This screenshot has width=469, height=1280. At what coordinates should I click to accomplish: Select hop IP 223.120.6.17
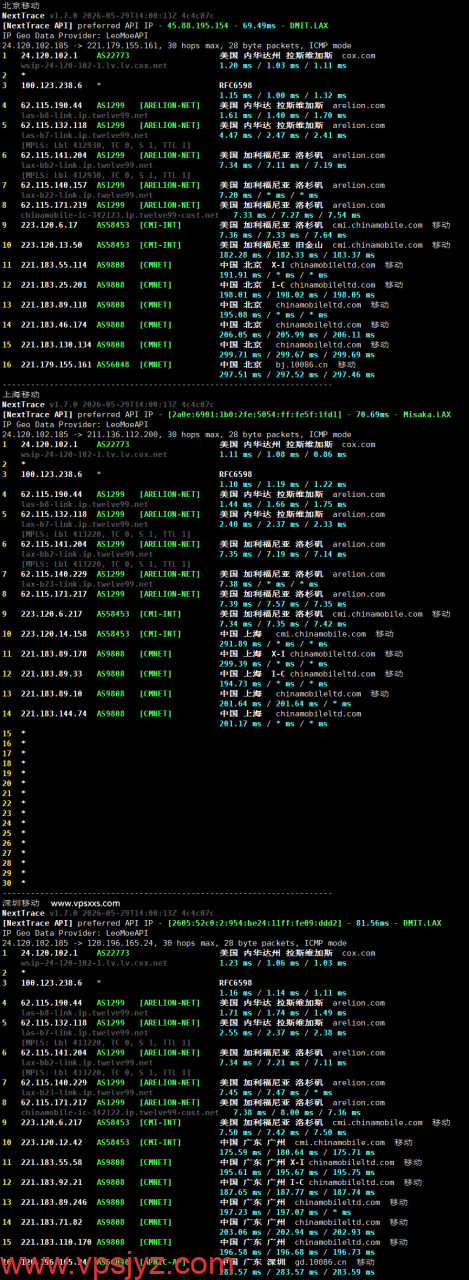48,225
